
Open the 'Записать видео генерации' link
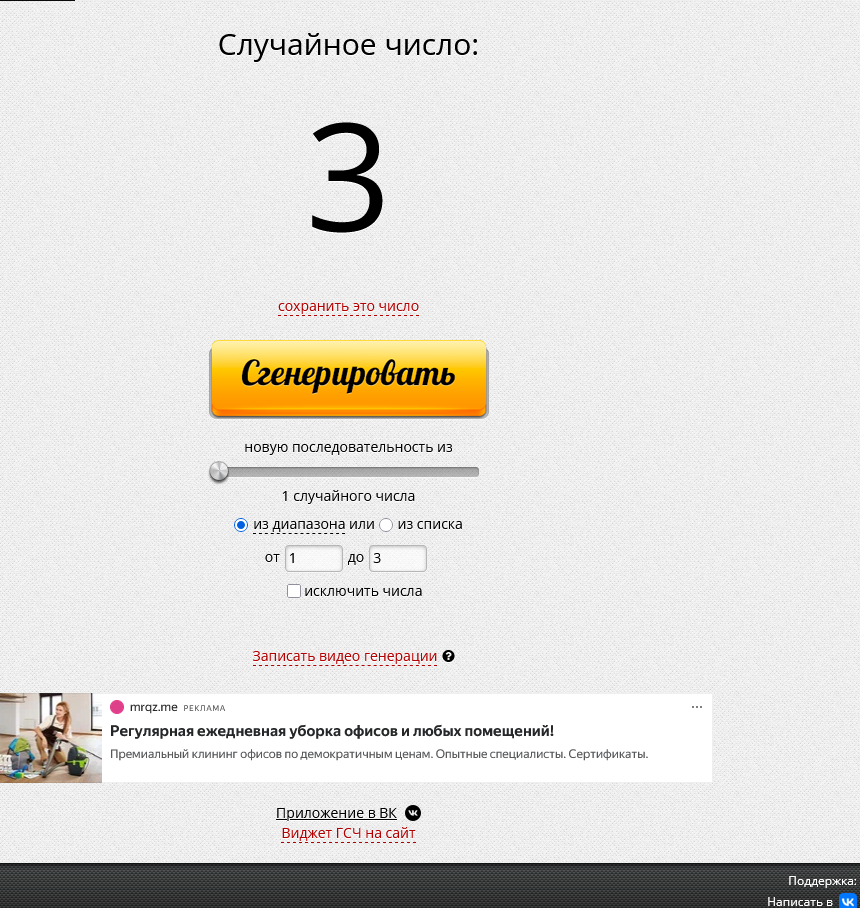coord(344,656)
